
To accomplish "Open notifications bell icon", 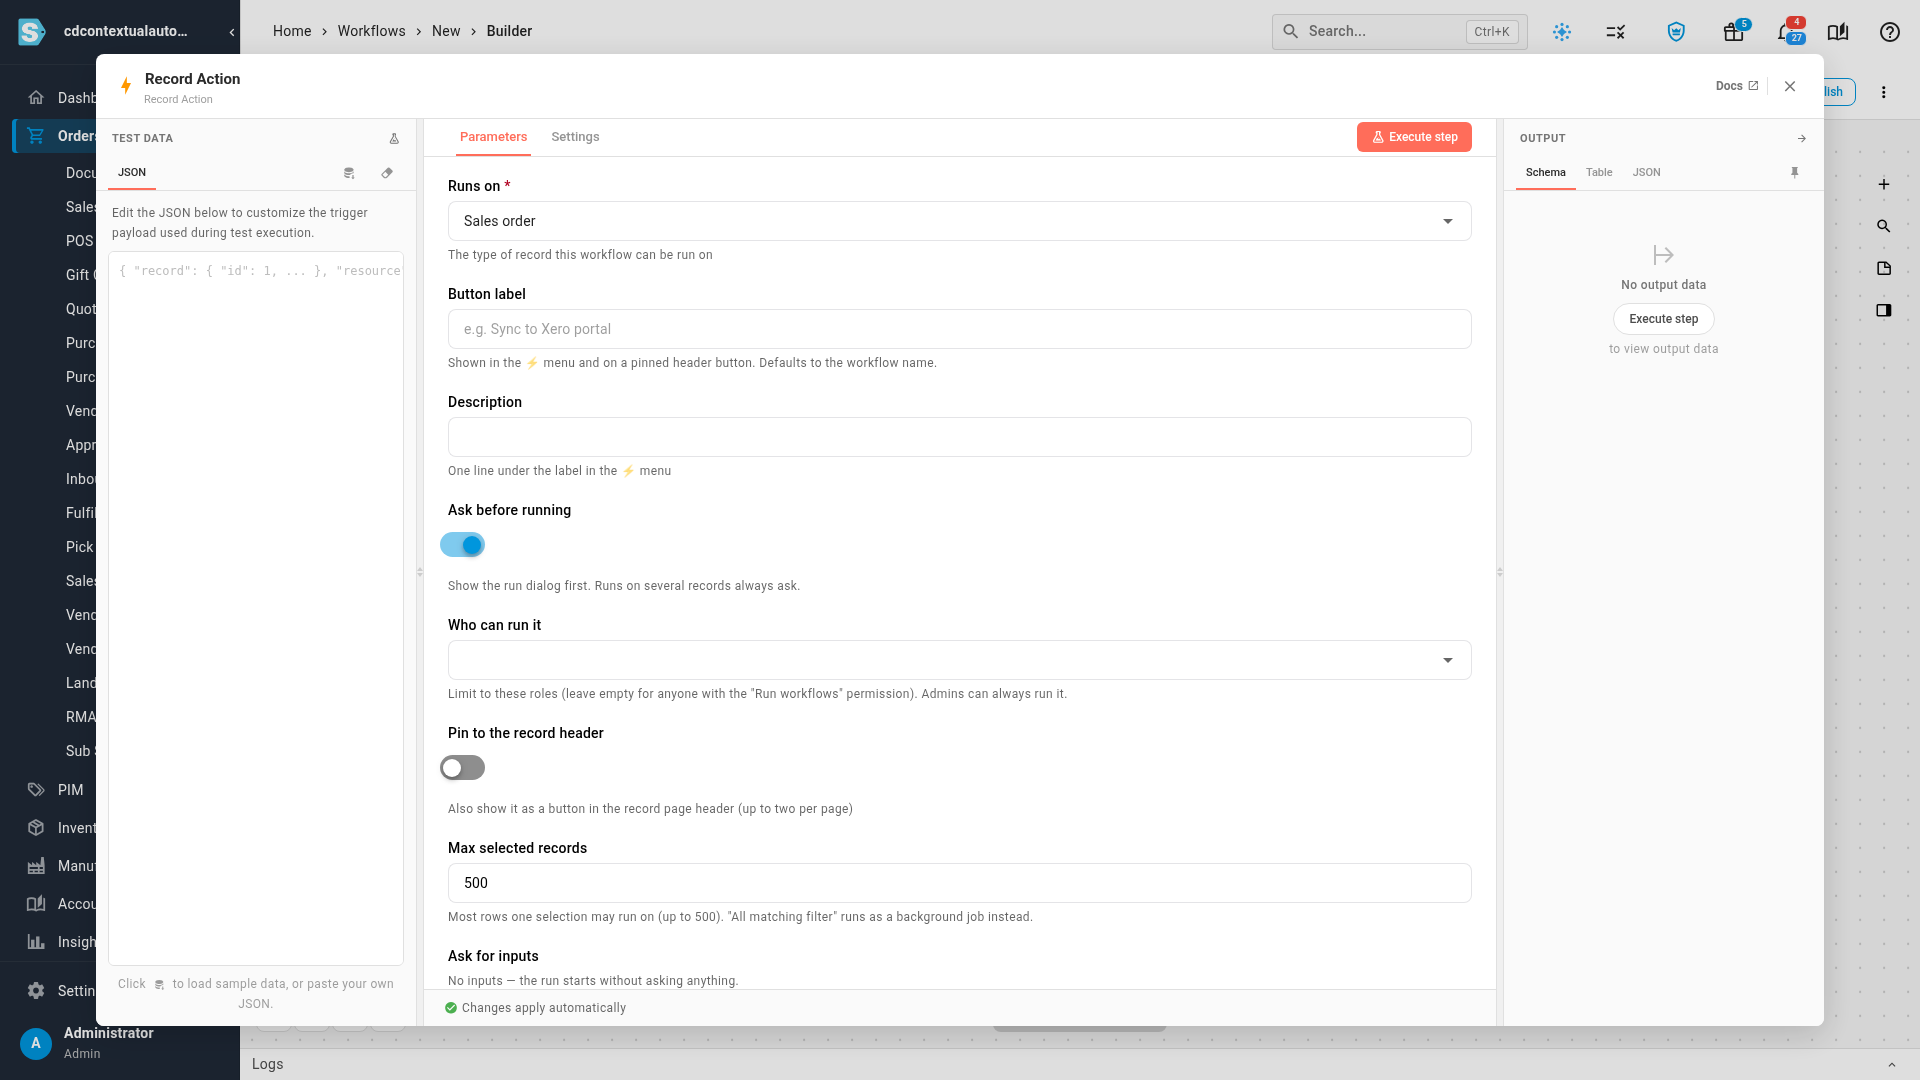I will 1786,32.
